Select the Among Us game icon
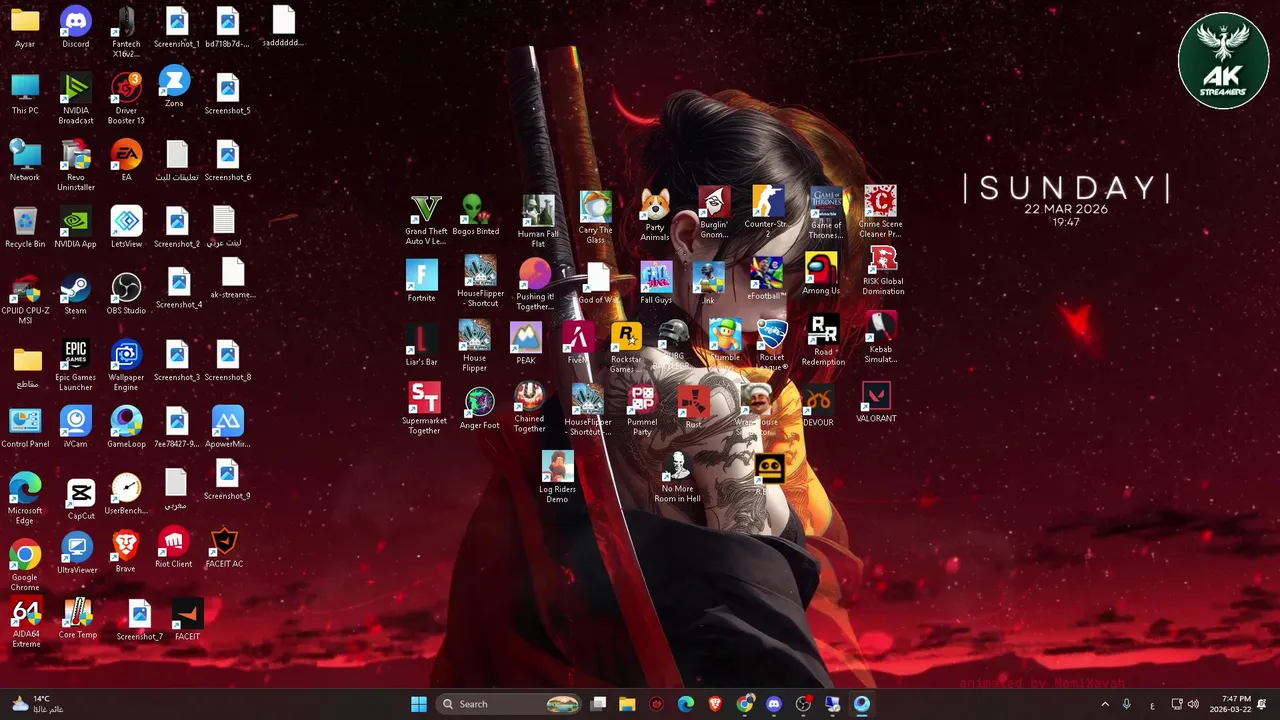1280x720 pixels. (821, 274)
